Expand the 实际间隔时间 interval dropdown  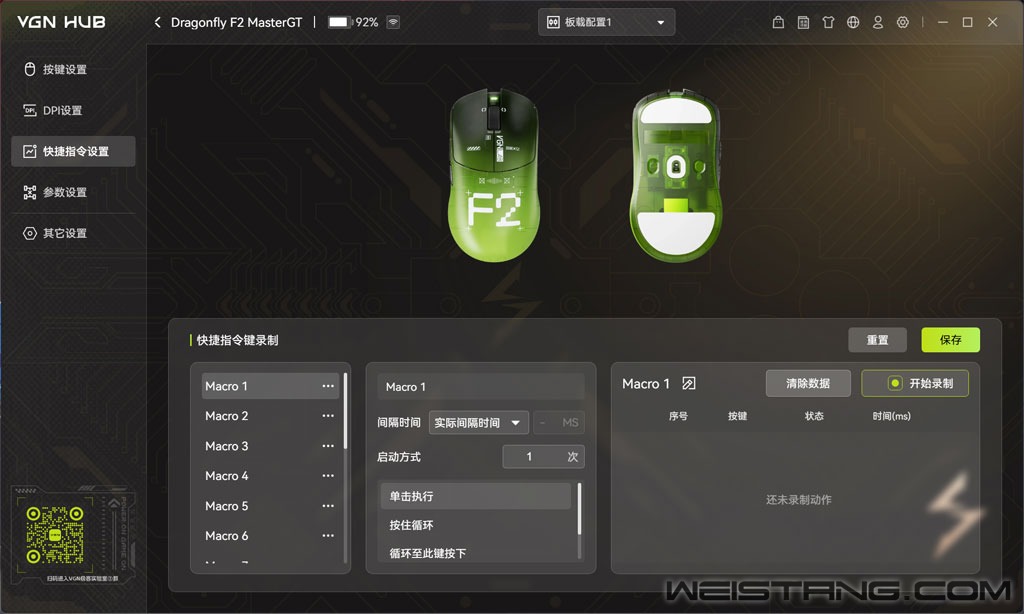(x=478, y=423)
